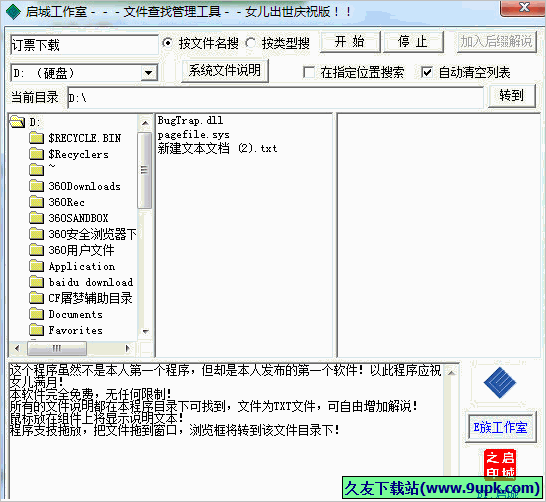The width and height of the screenshot is (546, 502).
Task: Enable 在指定位置搜索 checkbox
Action: click(x=309, y=72)
